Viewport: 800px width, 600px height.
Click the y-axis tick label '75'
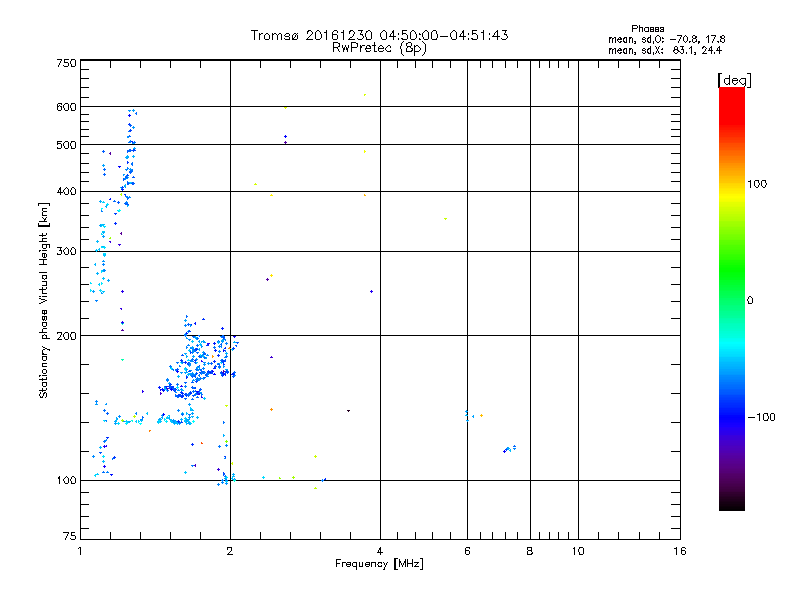point(69,536)
